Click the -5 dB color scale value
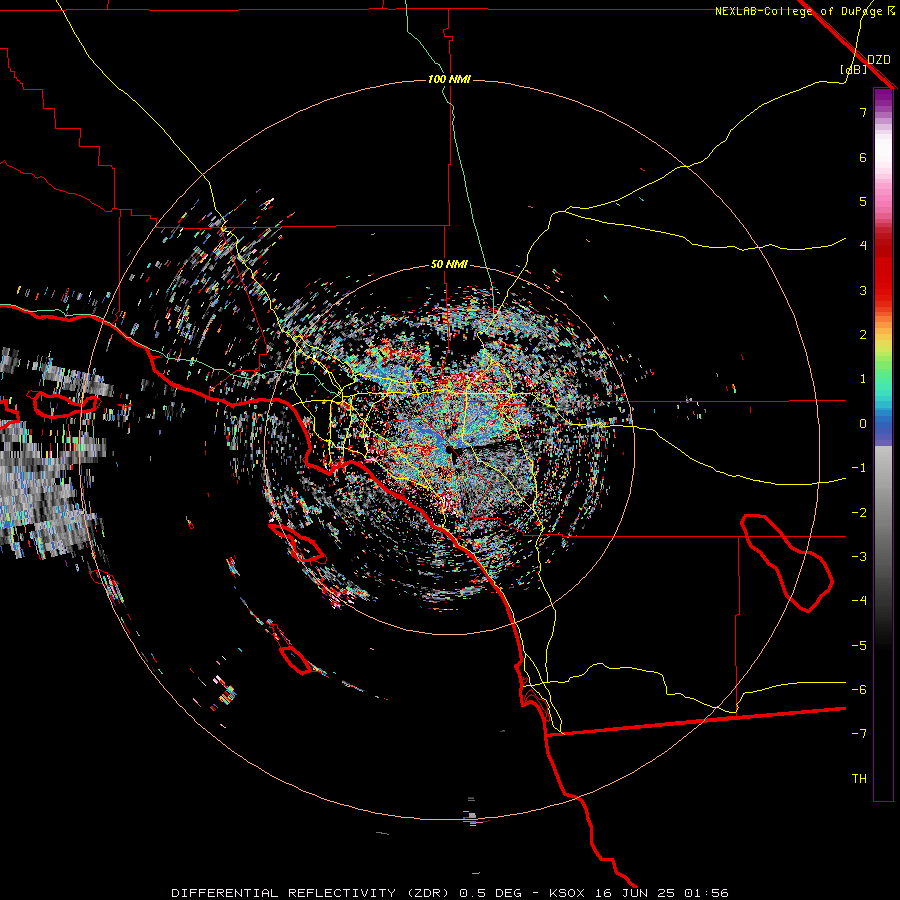This screenshot has width=900, height=900. 859,646
